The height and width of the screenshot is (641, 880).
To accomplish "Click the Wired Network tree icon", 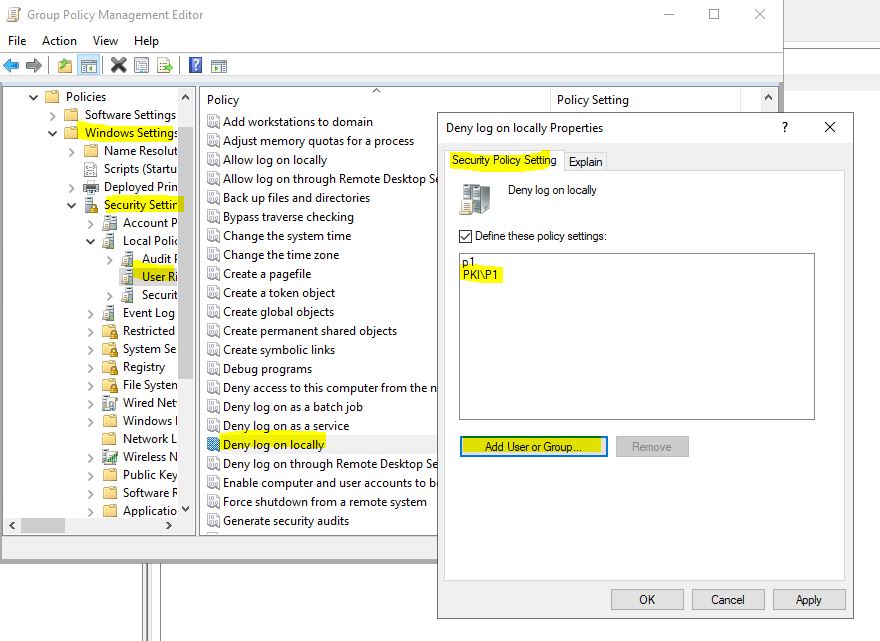I will (109, 403).
